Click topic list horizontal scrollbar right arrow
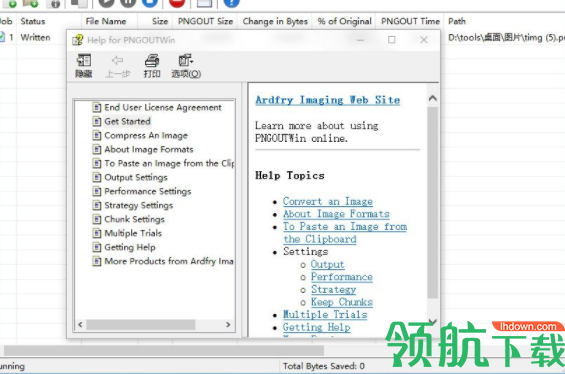The image size is (565, 374). 228,324
